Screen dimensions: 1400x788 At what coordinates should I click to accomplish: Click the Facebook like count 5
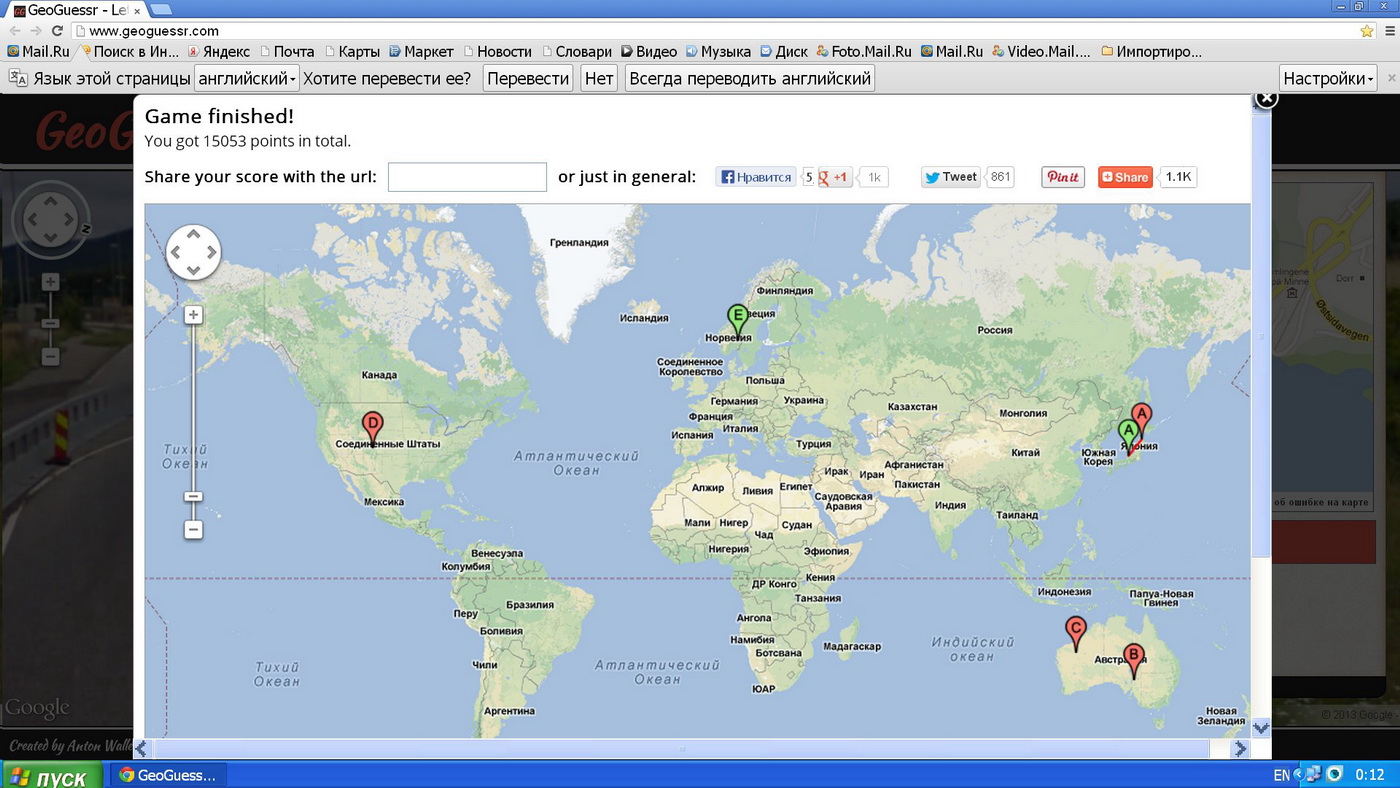click(808, 177)
